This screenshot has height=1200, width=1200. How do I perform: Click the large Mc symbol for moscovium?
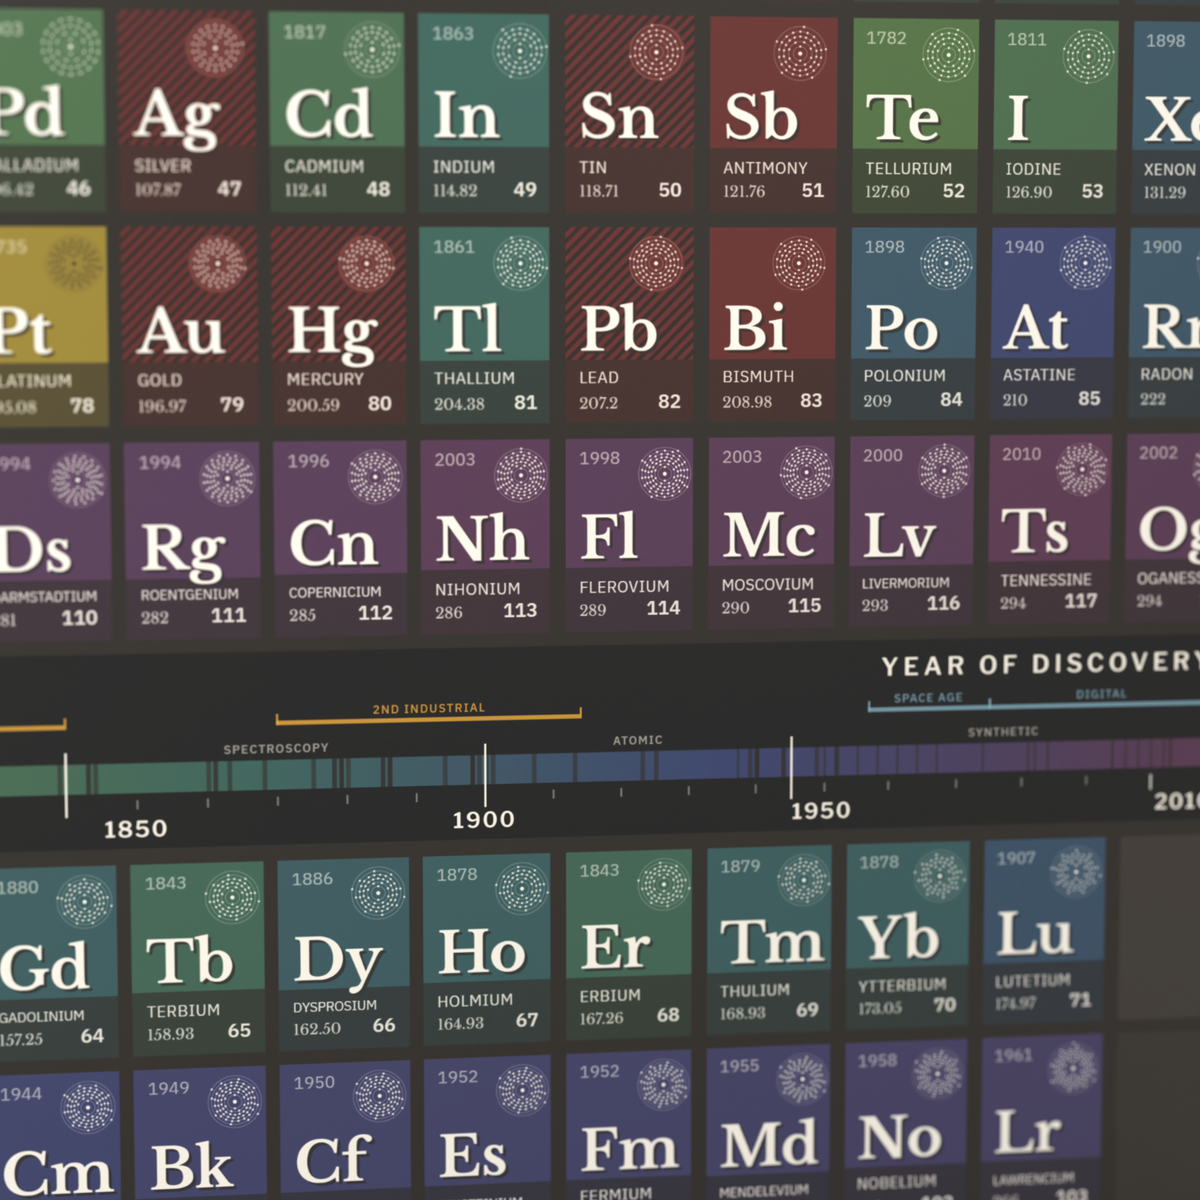[x=769, y=536]
